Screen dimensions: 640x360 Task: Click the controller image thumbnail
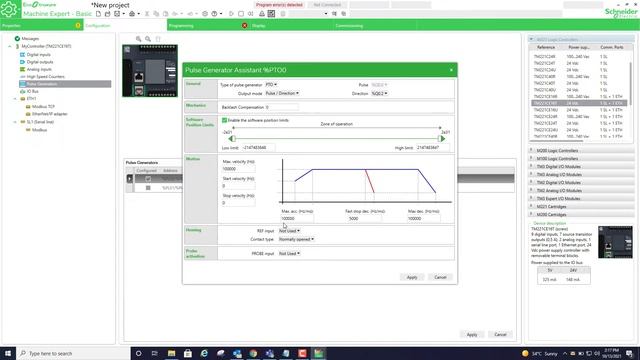[150, 71]
